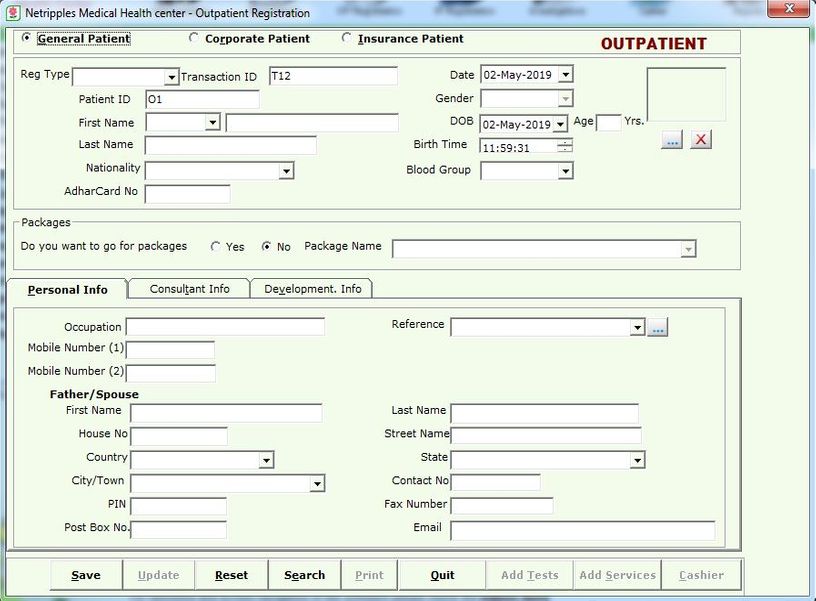Open the Package Name dropdown
Viewport: 816px width, 601px height.
(x=688, y=249)
